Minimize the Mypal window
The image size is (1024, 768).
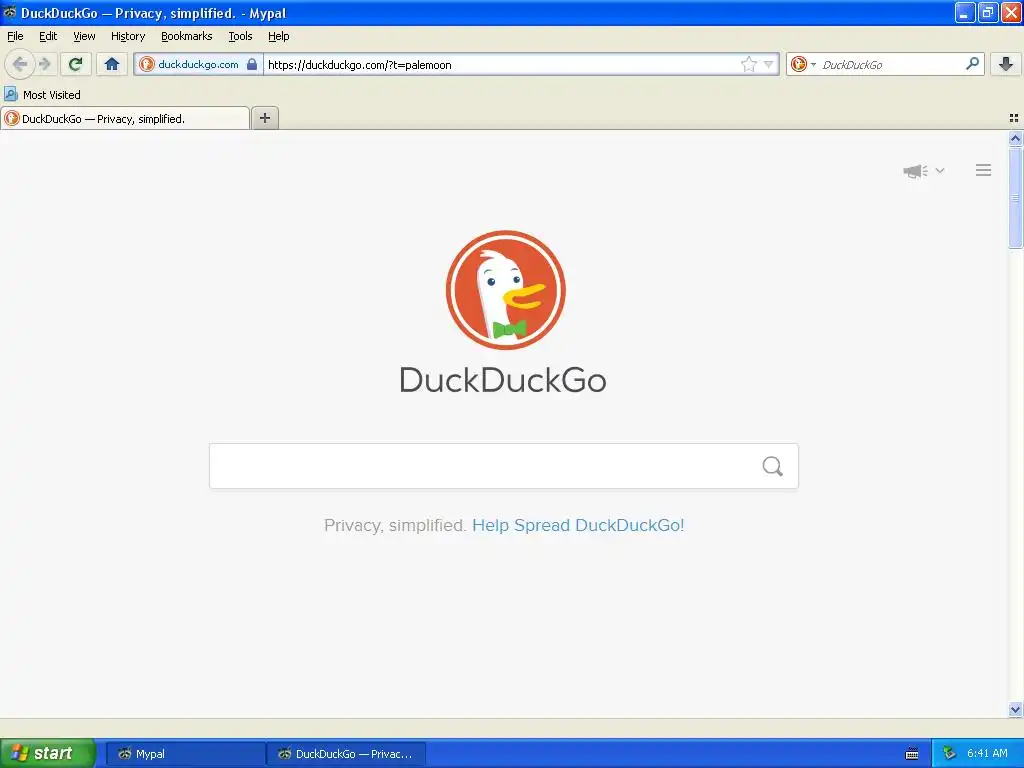pyautogui.click(x=965, y=12)
